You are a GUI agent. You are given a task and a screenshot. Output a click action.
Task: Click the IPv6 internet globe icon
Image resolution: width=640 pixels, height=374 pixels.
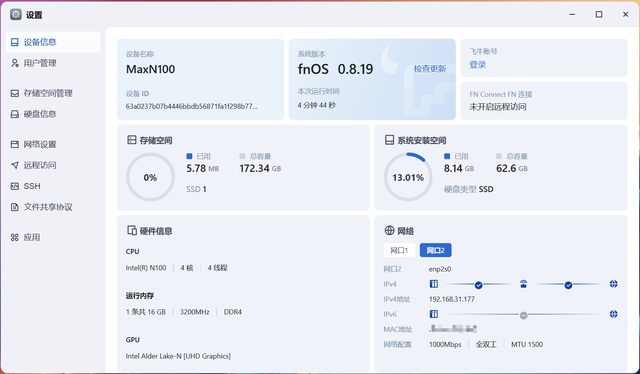pyautogui.click(x=613, y=314)
